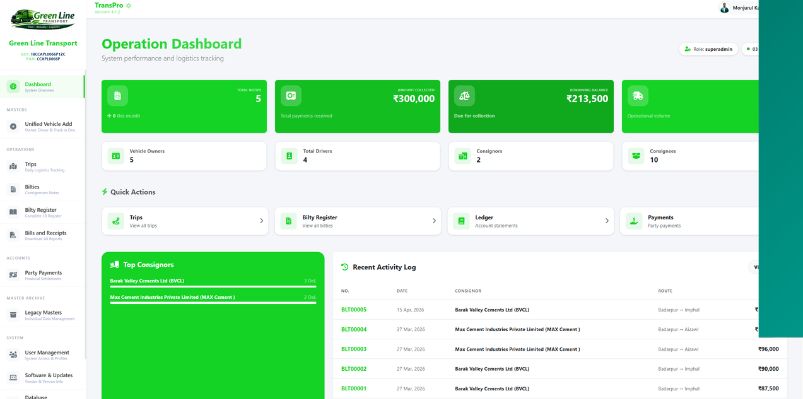Click the user avatar in top bar

tap(725, 8)
